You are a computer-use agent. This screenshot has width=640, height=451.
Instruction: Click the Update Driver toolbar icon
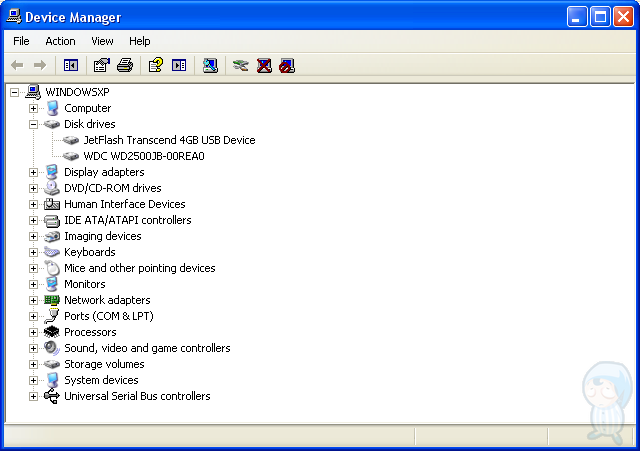coord(240,65)
